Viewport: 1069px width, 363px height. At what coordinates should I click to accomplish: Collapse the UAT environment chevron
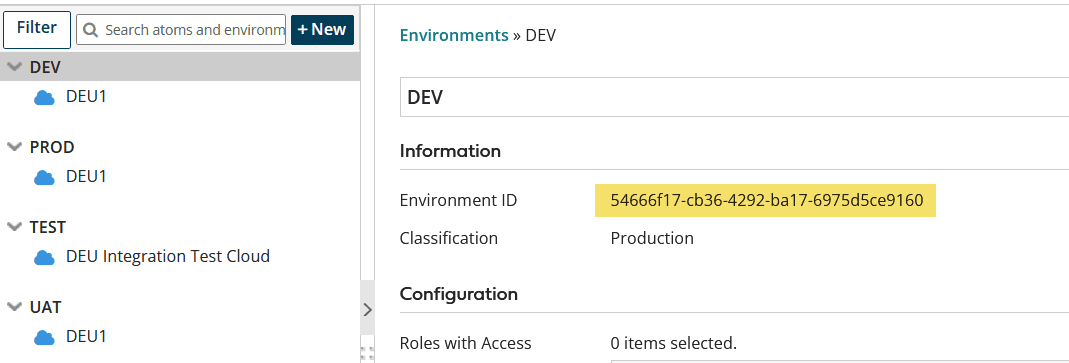point(14,307)
